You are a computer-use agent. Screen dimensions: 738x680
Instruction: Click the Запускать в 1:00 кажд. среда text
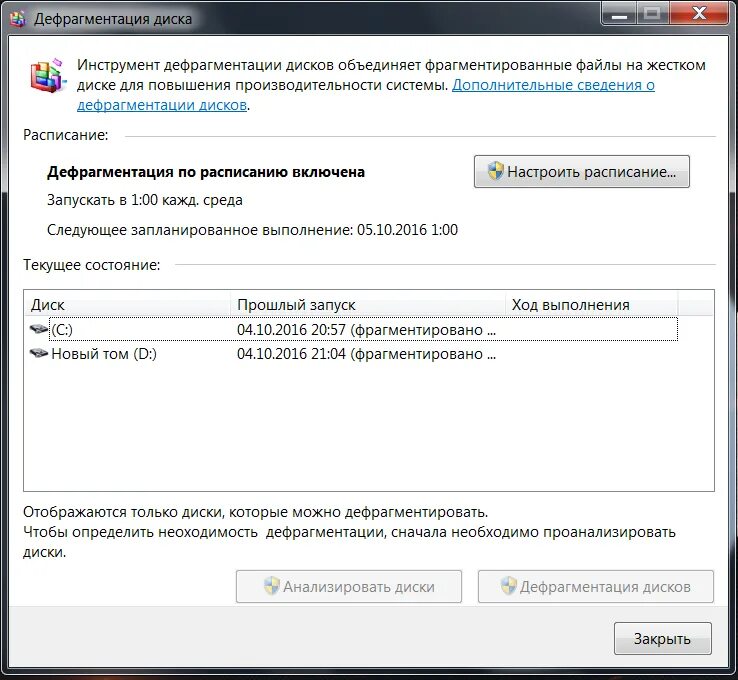(x=144, y=200)
